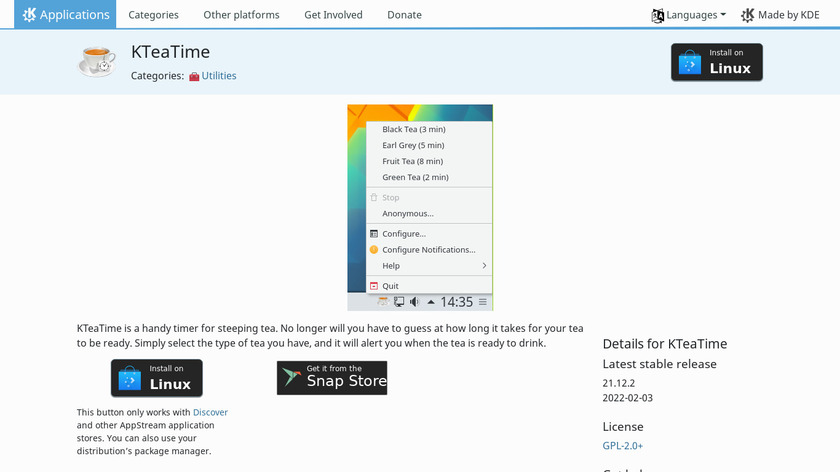
Task: Open the Utilities category link
Action: [x=219, y=76]
